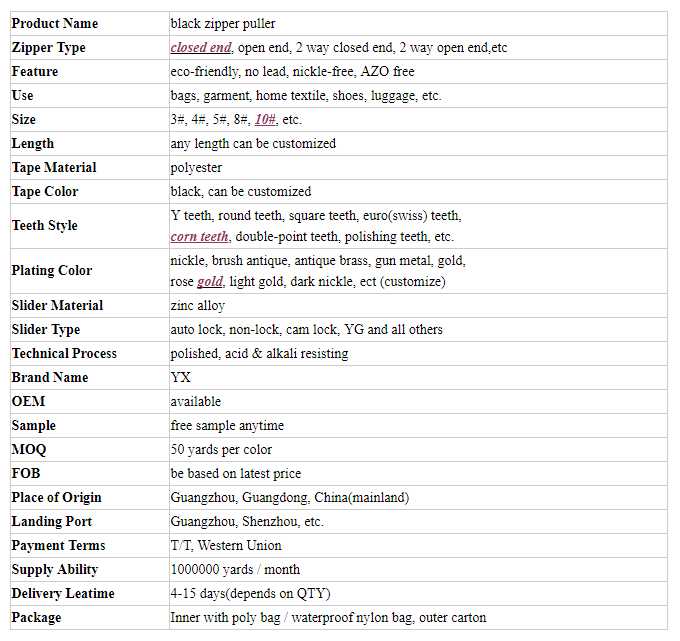Click the "polyester" tape material value
Screen dimensions: 680x641
tap(196, 168)
